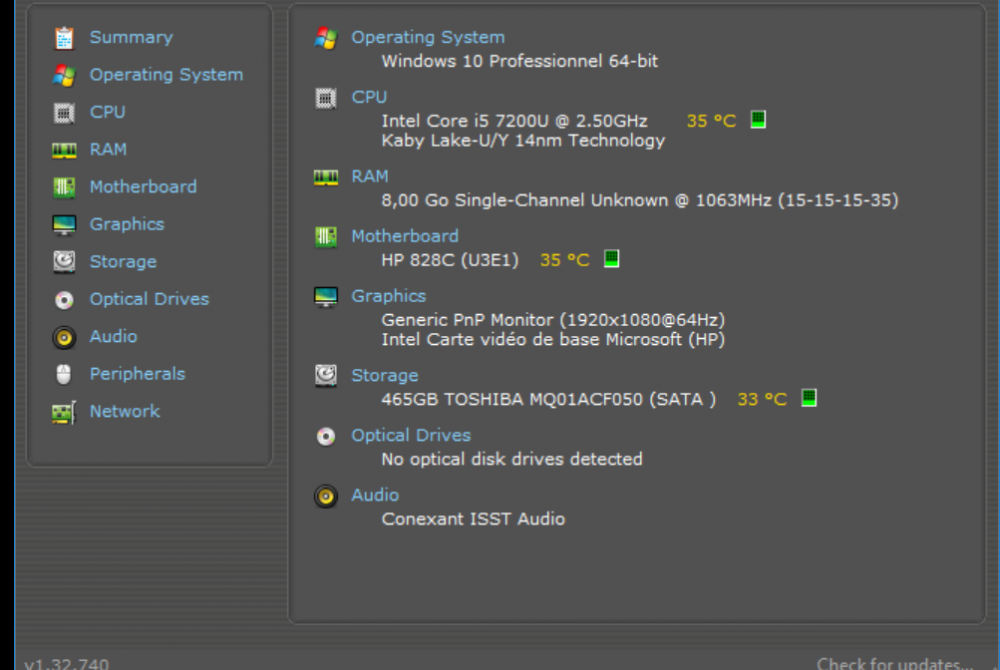Open the CPU heading link in summary
Viewport: 1000px width, 670px height.
[x=369, y=97]
